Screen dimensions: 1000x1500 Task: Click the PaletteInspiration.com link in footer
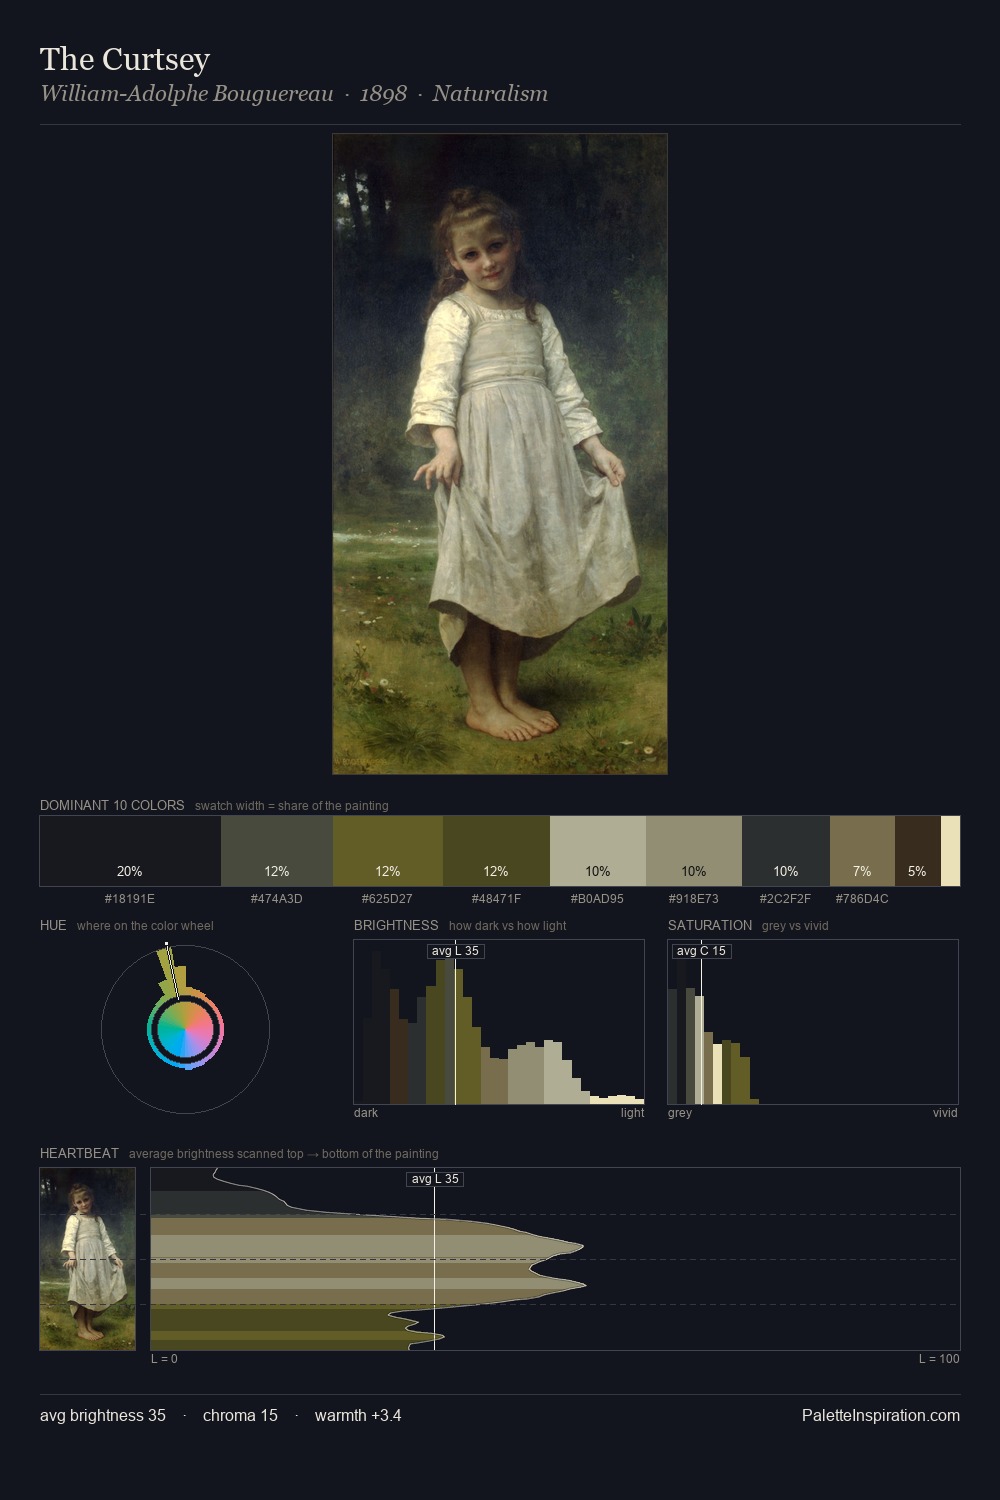[880, 1415]
